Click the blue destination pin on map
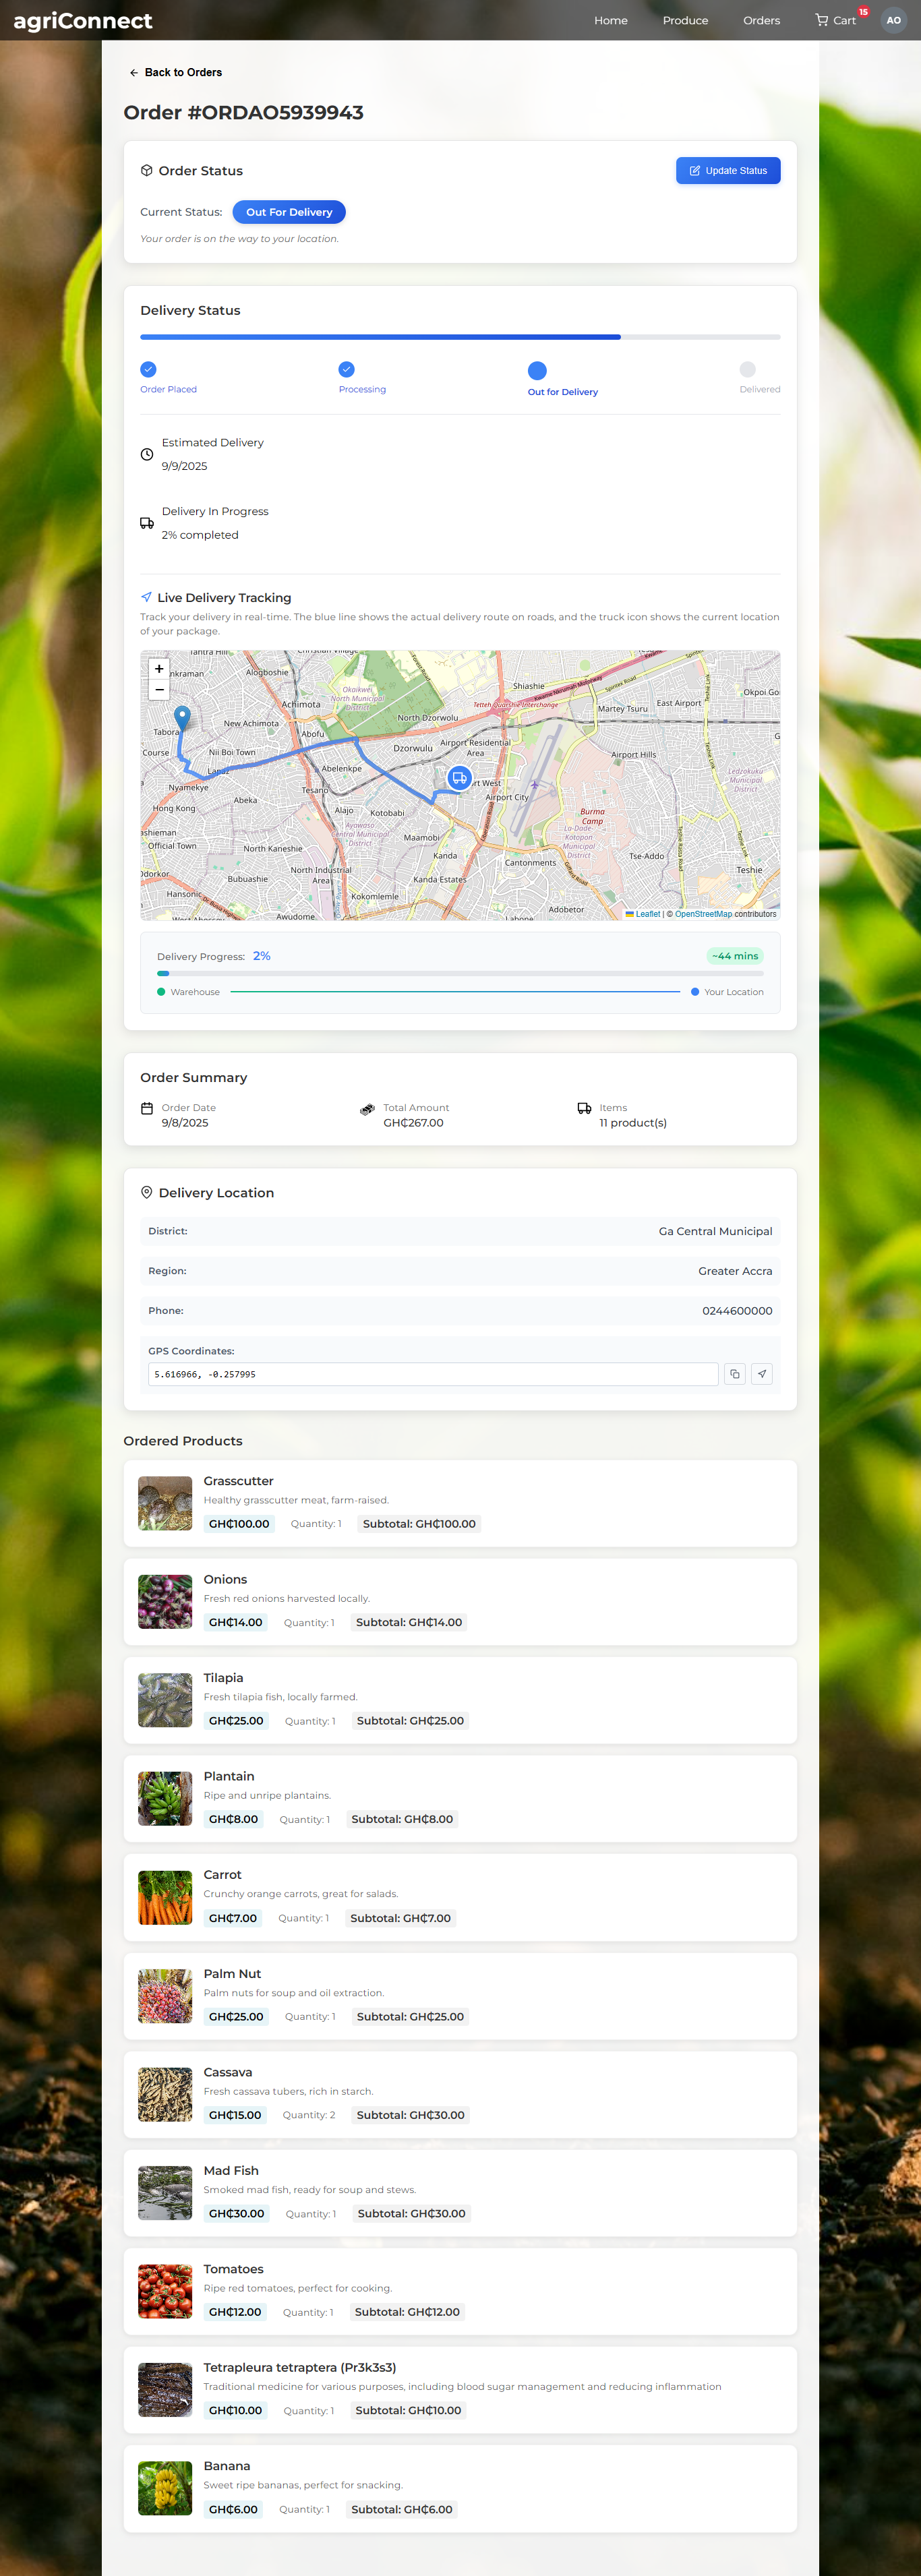 [x=182, y=716]
